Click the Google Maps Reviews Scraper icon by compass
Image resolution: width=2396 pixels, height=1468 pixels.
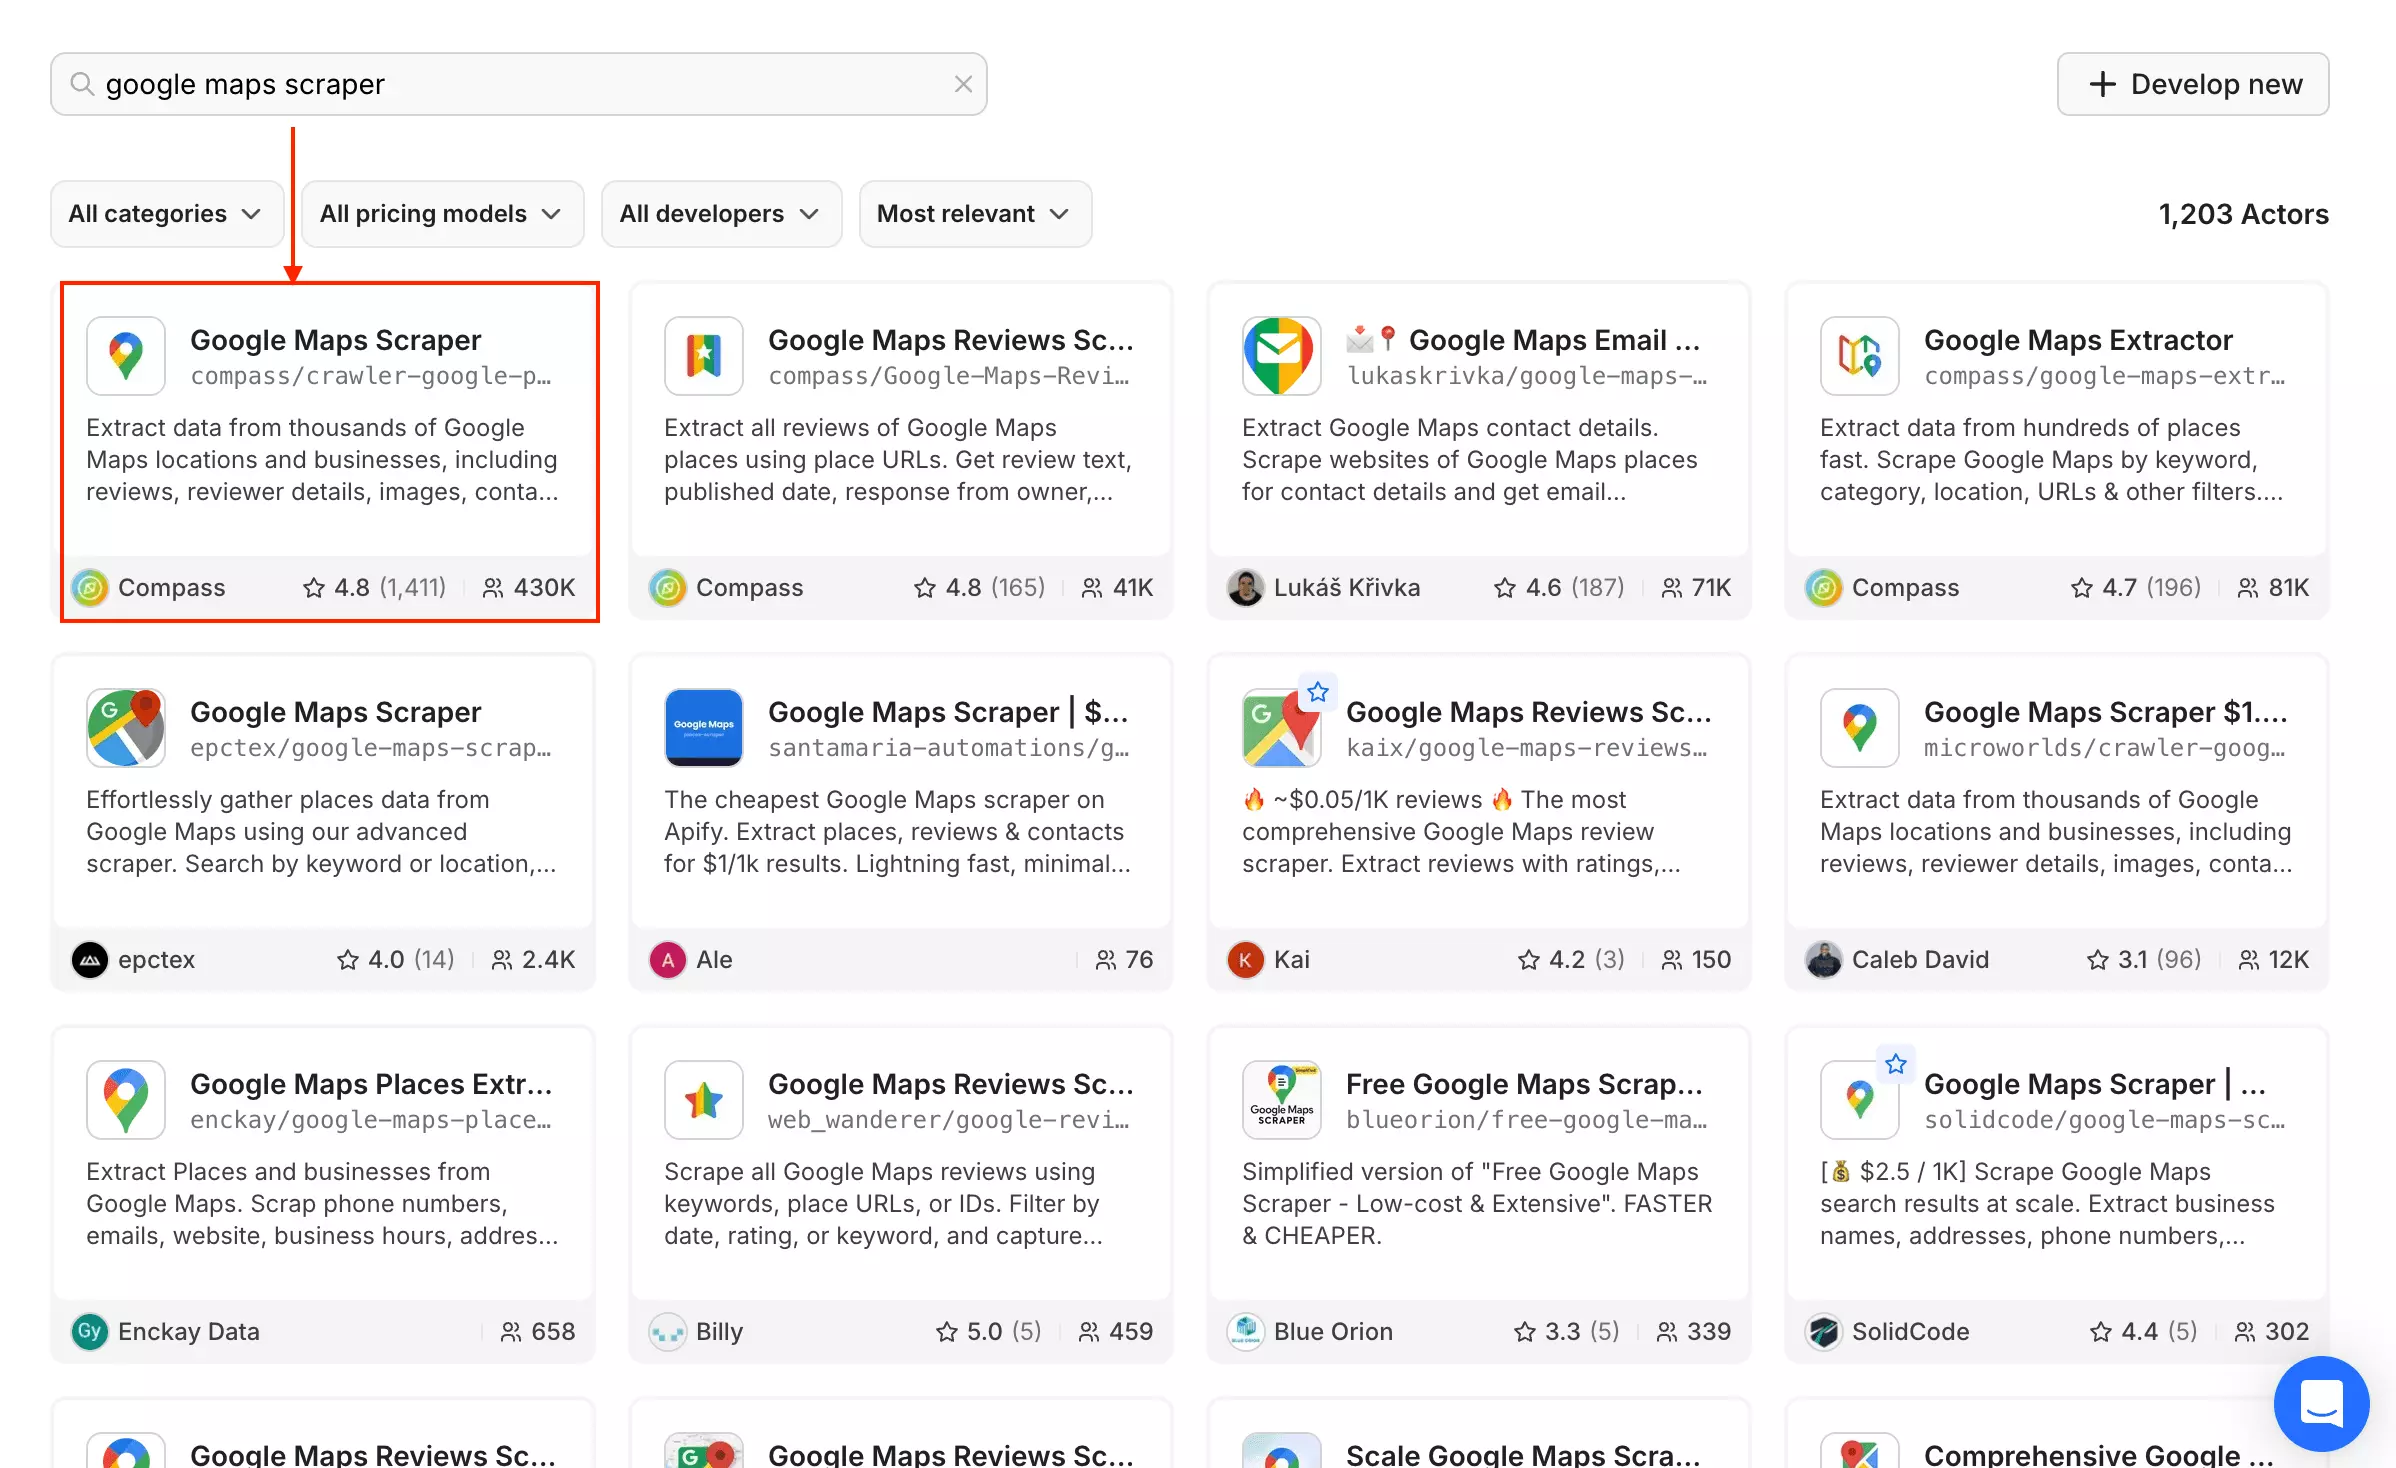[x=704, y=356]
